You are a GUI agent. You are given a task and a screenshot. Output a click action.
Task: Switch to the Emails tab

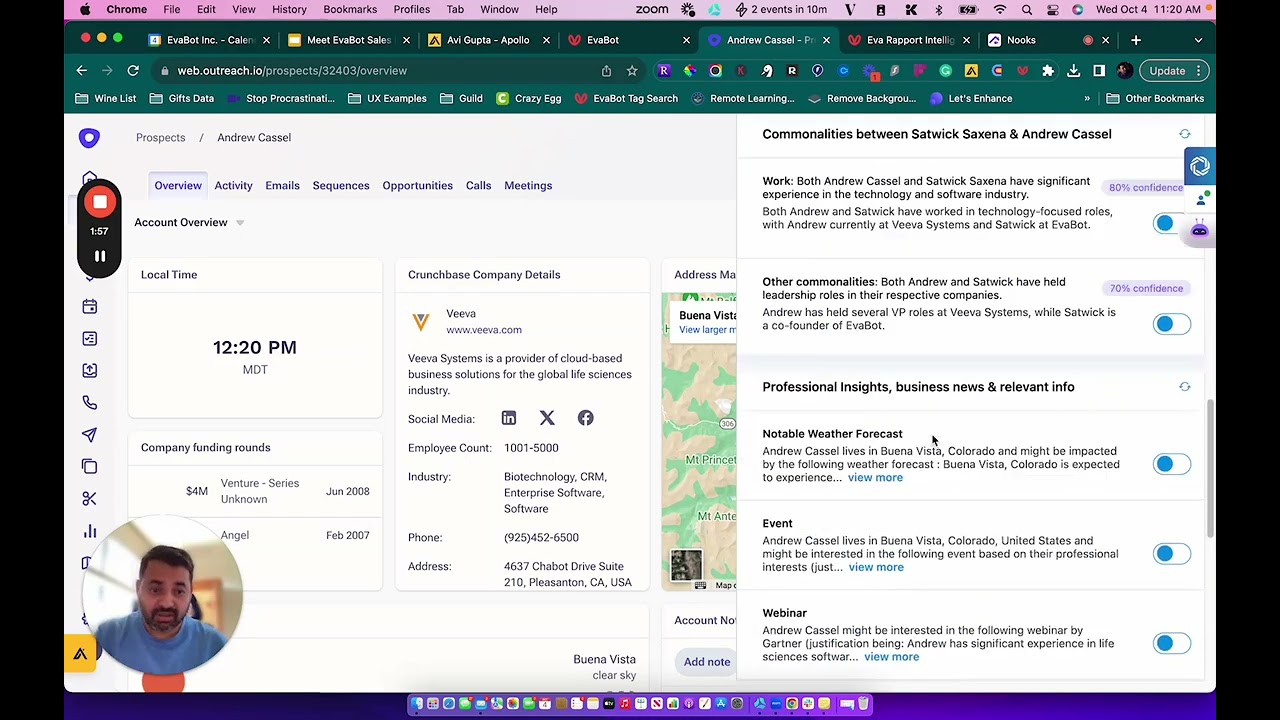point(282,186)
